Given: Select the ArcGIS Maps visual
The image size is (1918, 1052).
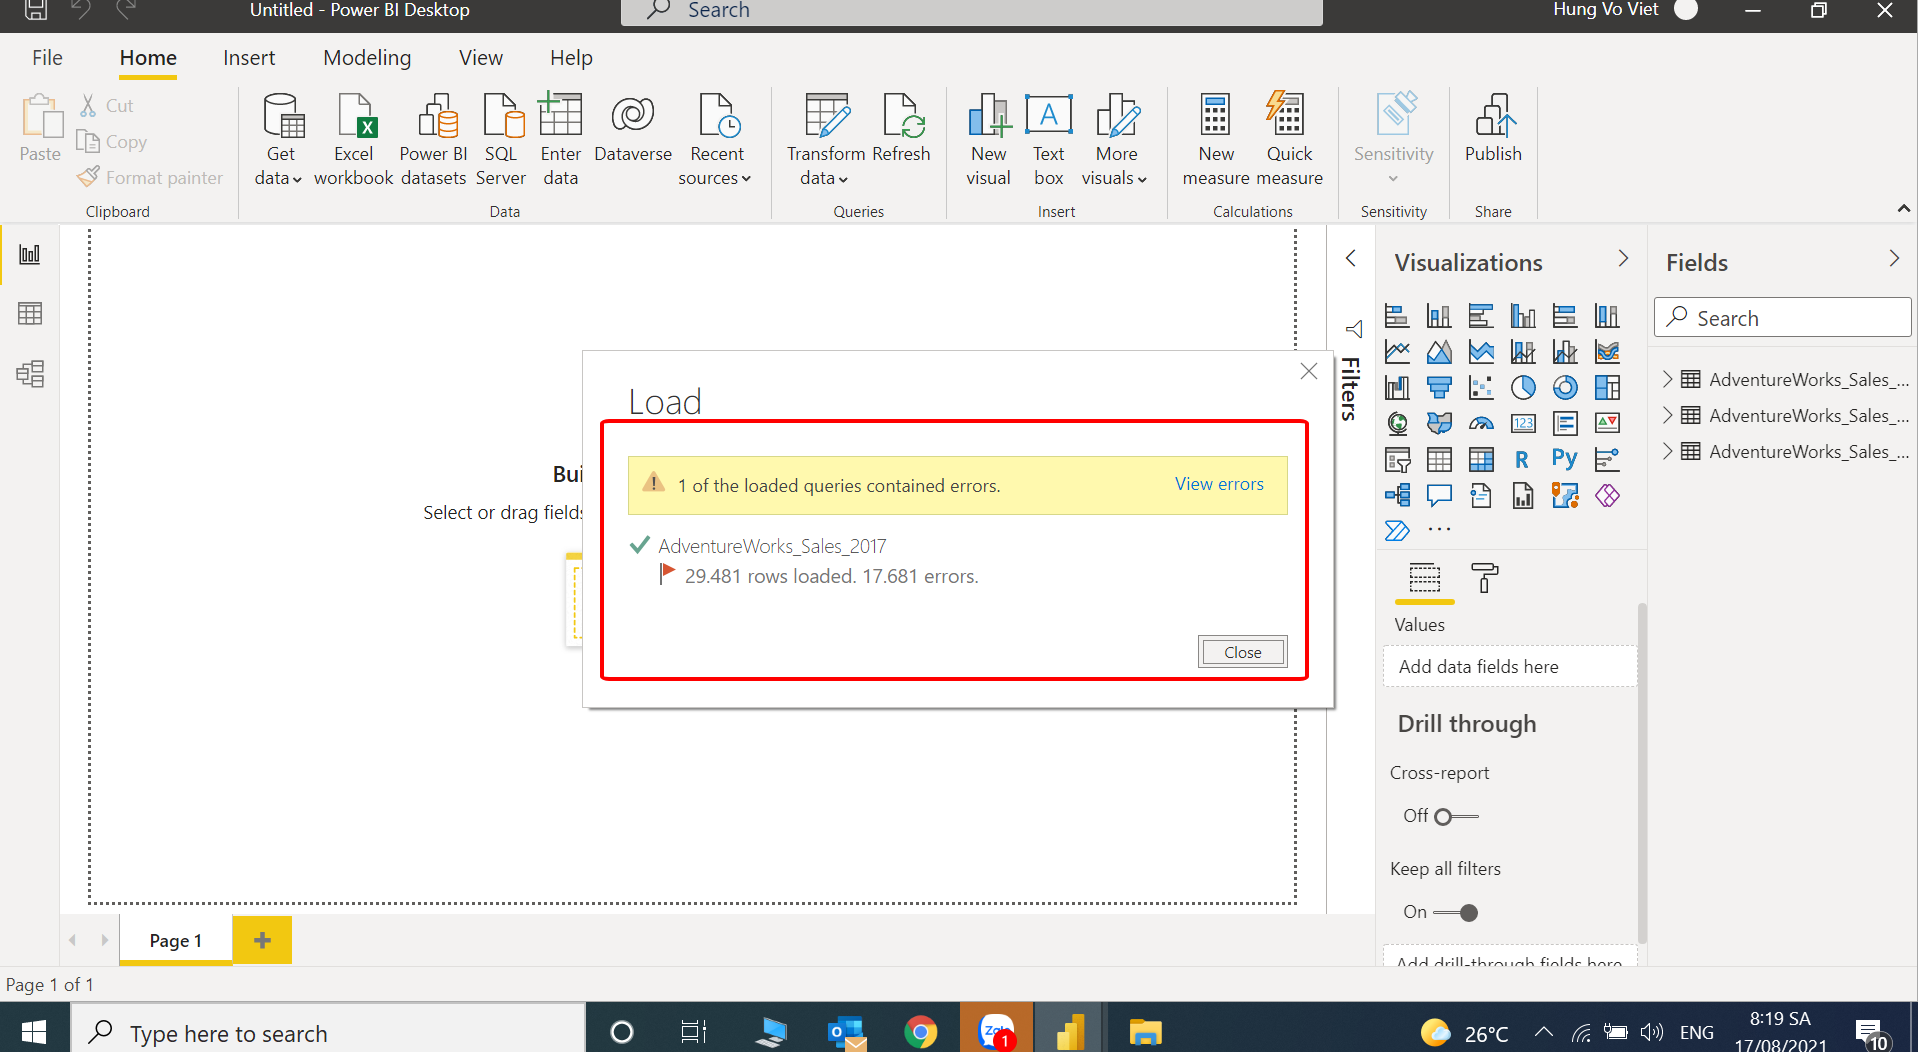Looking at the screenshot, I should click(x=1565, y=496).
